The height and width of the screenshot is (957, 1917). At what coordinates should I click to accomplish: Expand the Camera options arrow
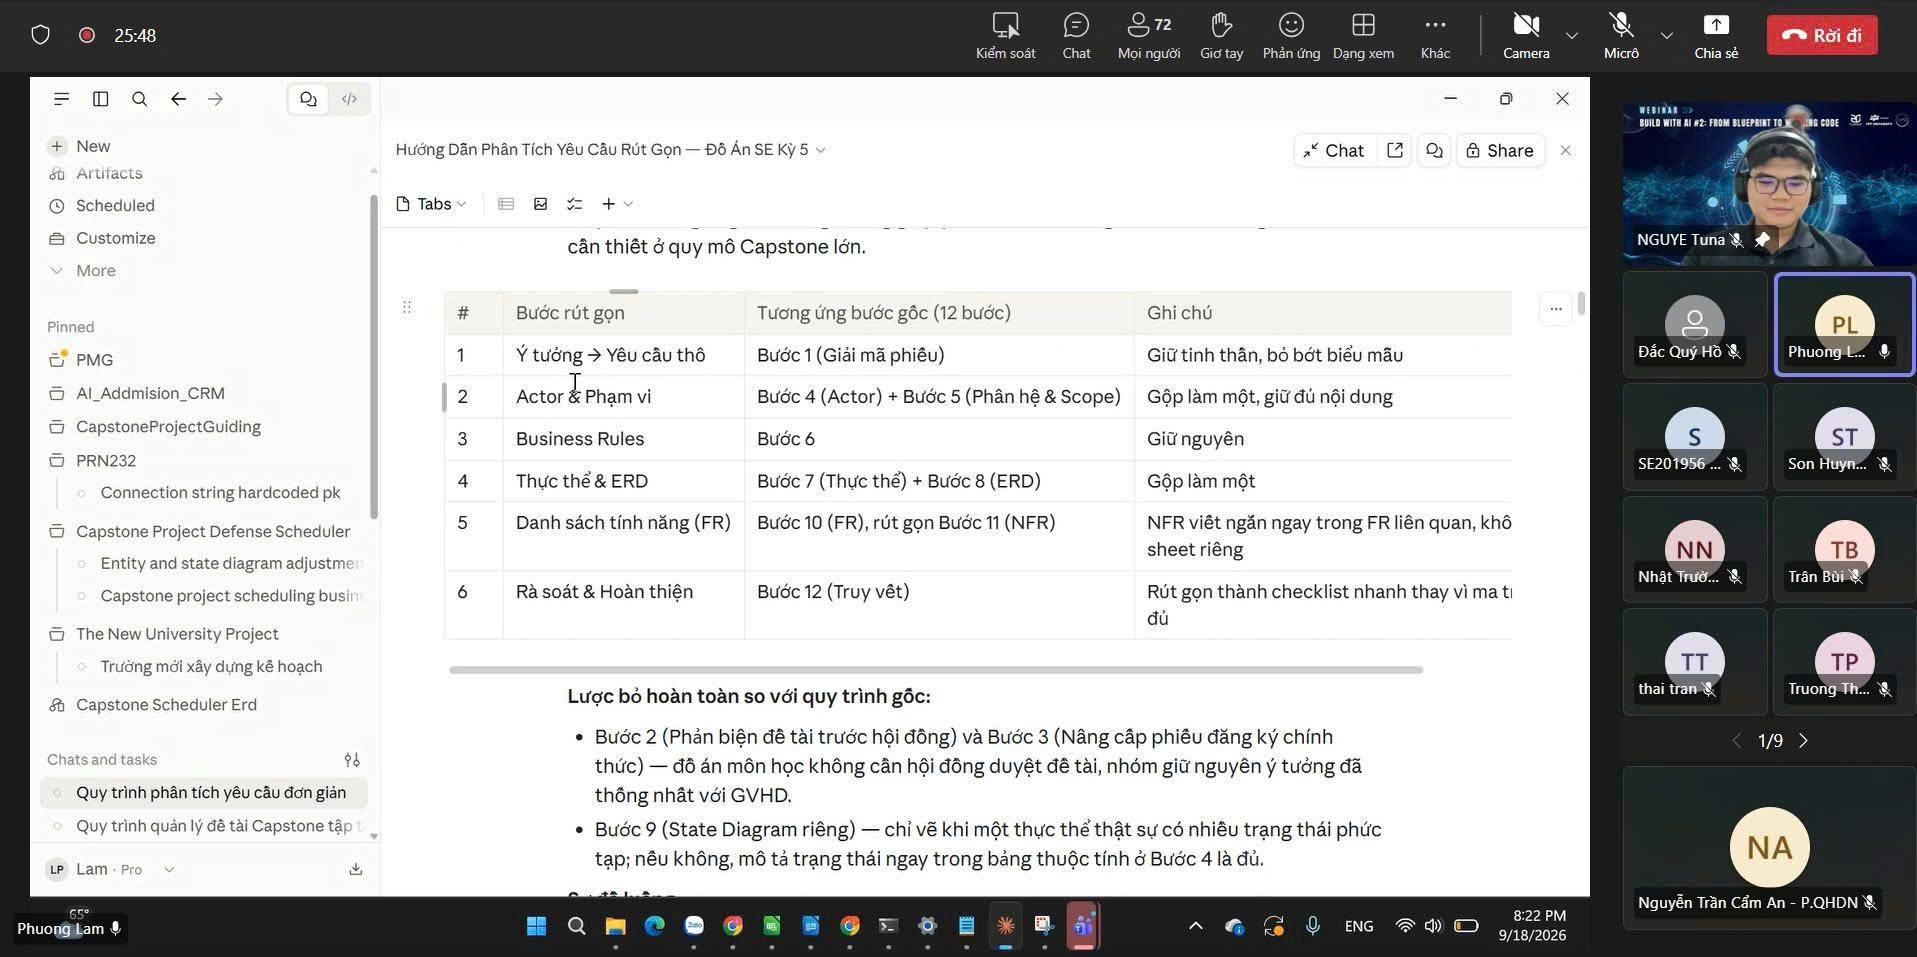[1572, 35]
